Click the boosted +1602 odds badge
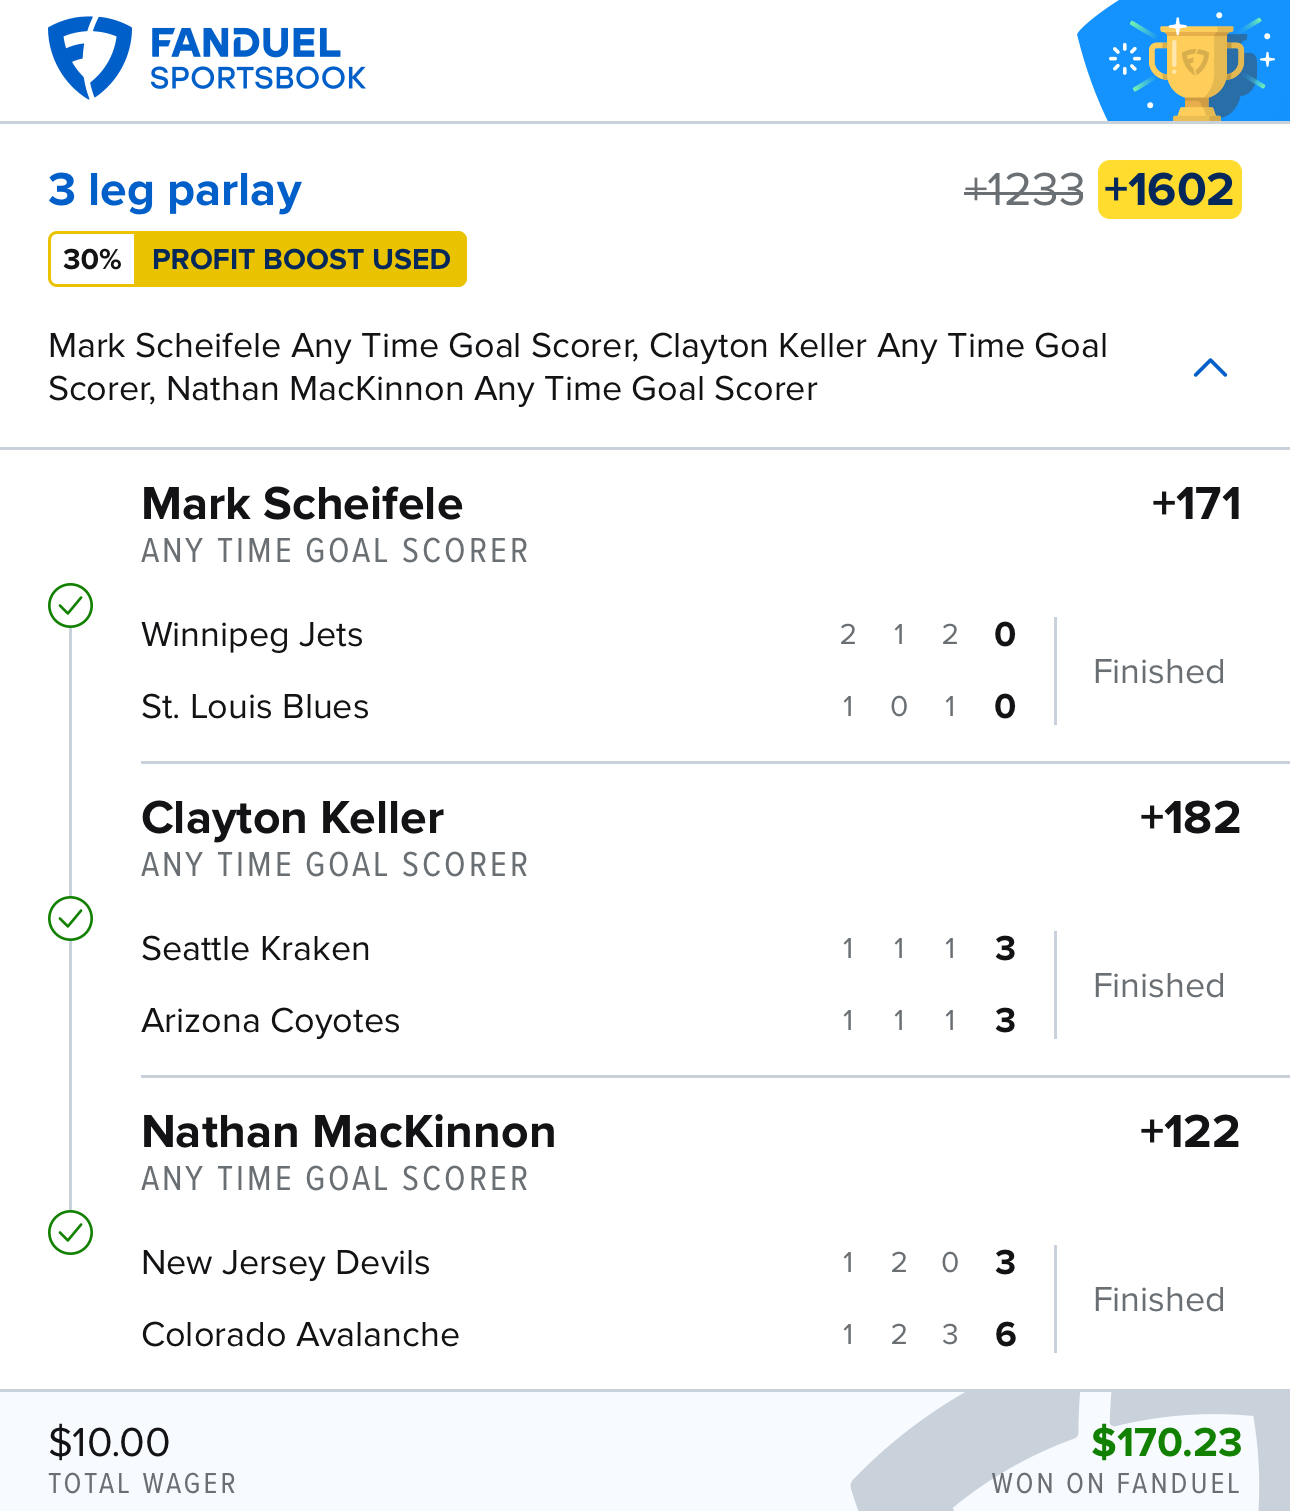Screen dimensions: 1290x1511 [1170, 189]
